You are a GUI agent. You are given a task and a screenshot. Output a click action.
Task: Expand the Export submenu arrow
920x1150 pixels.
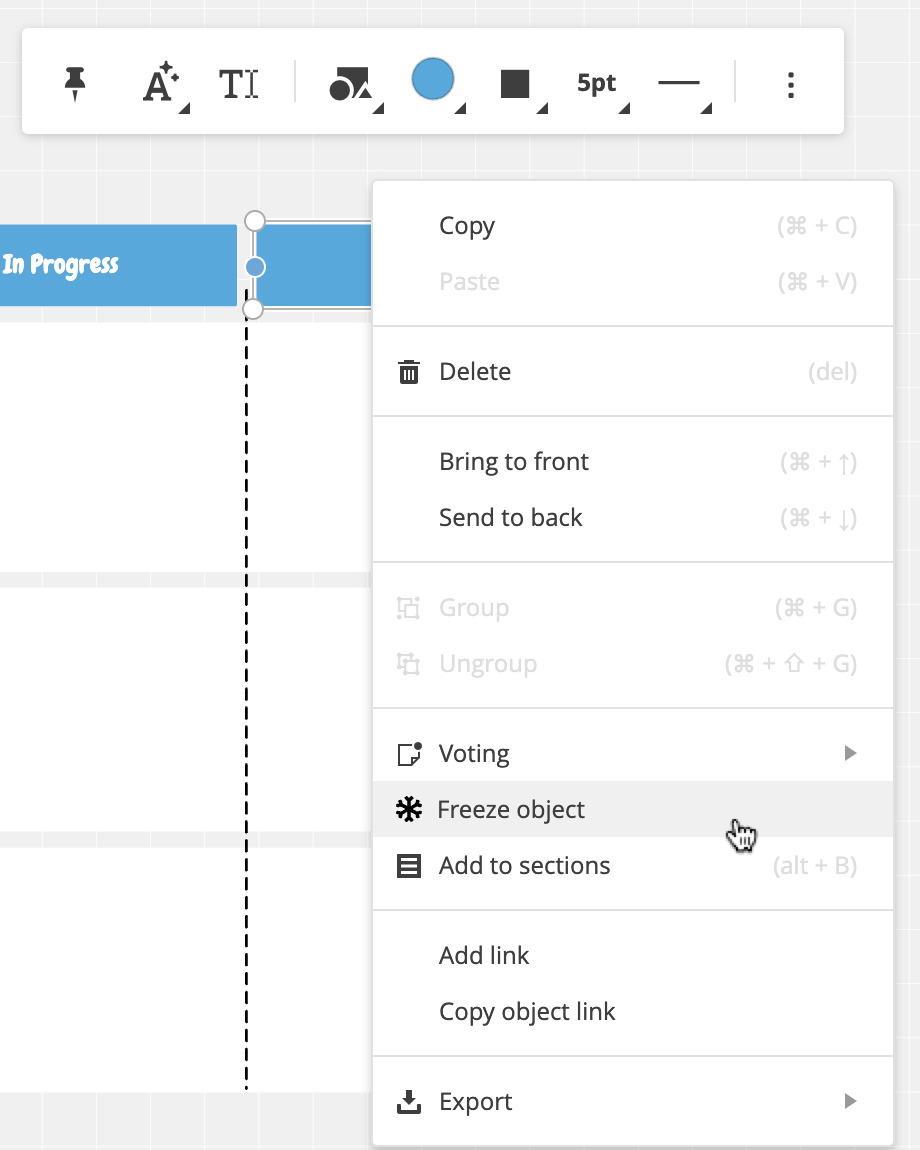[x=850, y=1101]
